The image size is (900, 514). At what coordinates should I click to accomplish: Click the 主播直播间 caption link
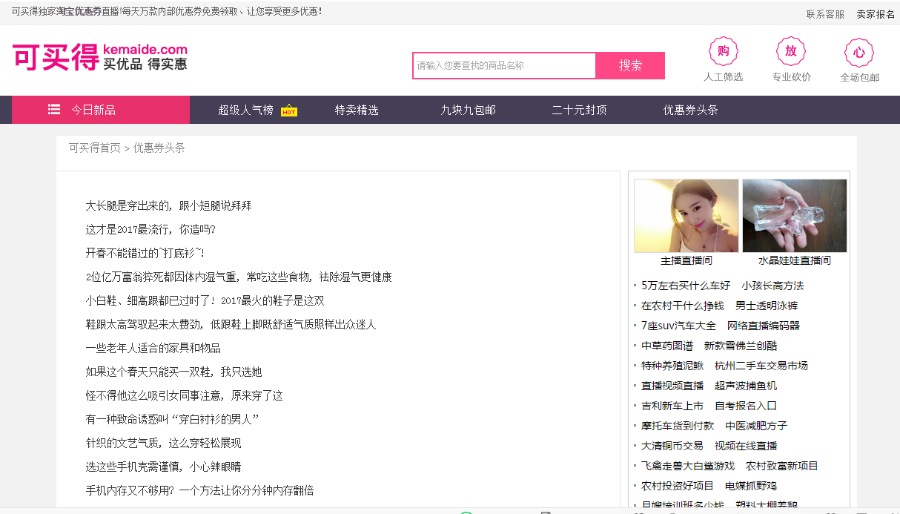(x=686, y=260)
